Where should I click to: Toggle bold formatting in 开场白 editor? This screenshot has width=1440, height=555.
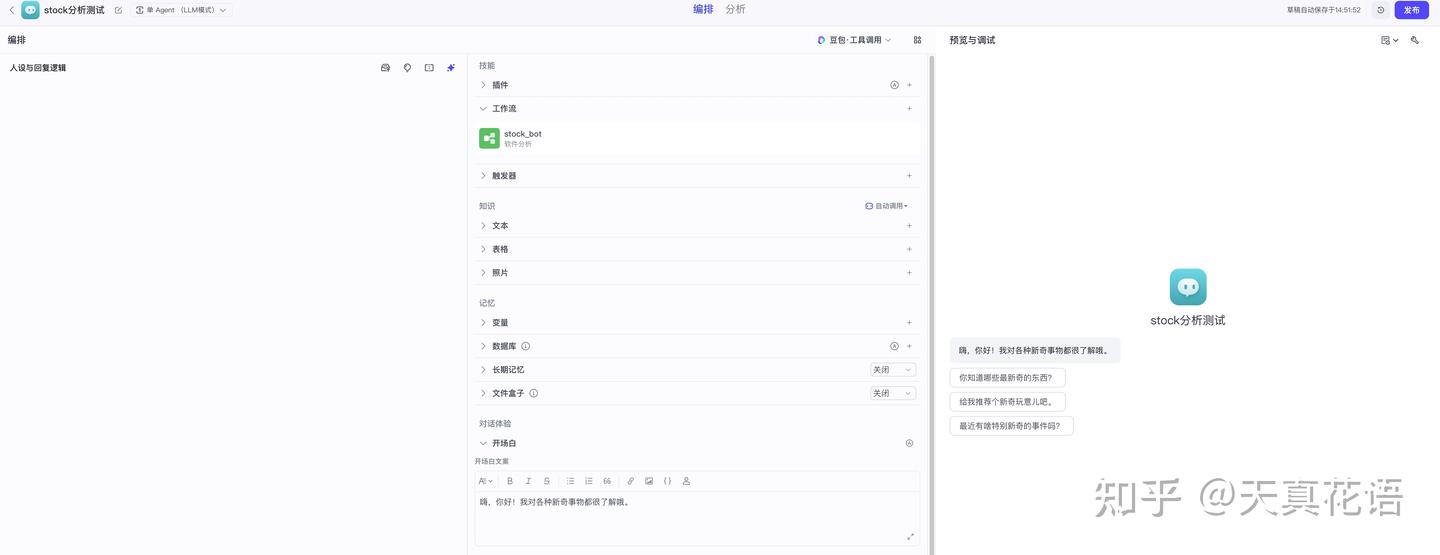point(510,481)
